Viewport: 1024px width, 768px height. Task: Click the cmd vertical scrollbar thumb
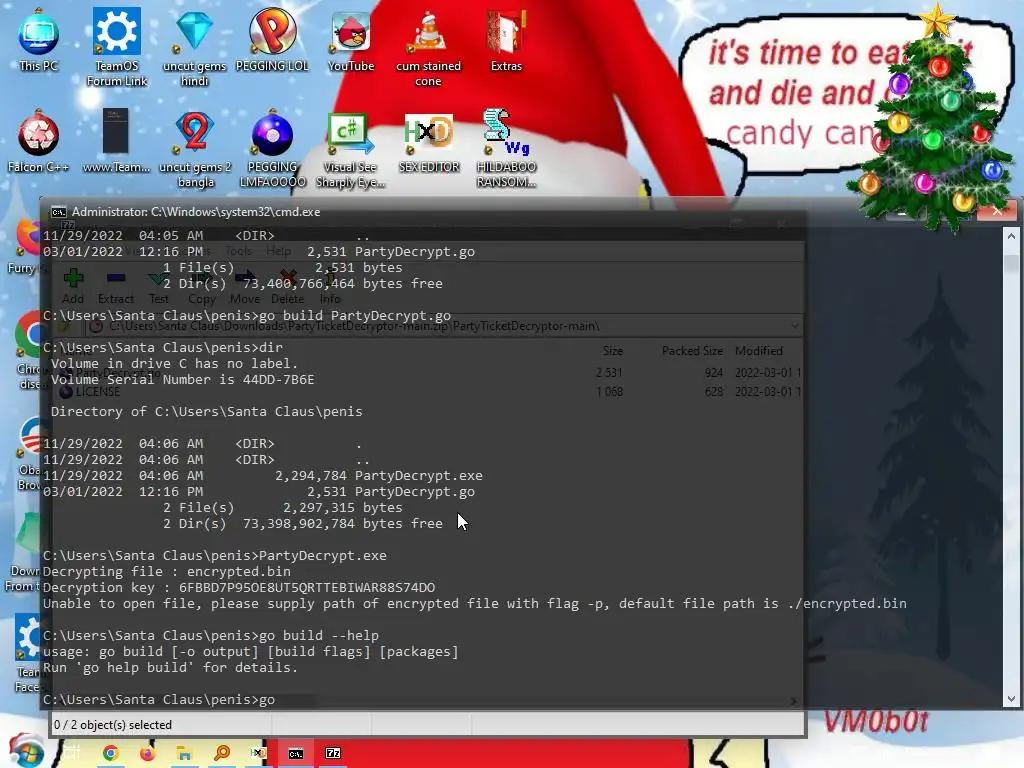pos(1011,263)
